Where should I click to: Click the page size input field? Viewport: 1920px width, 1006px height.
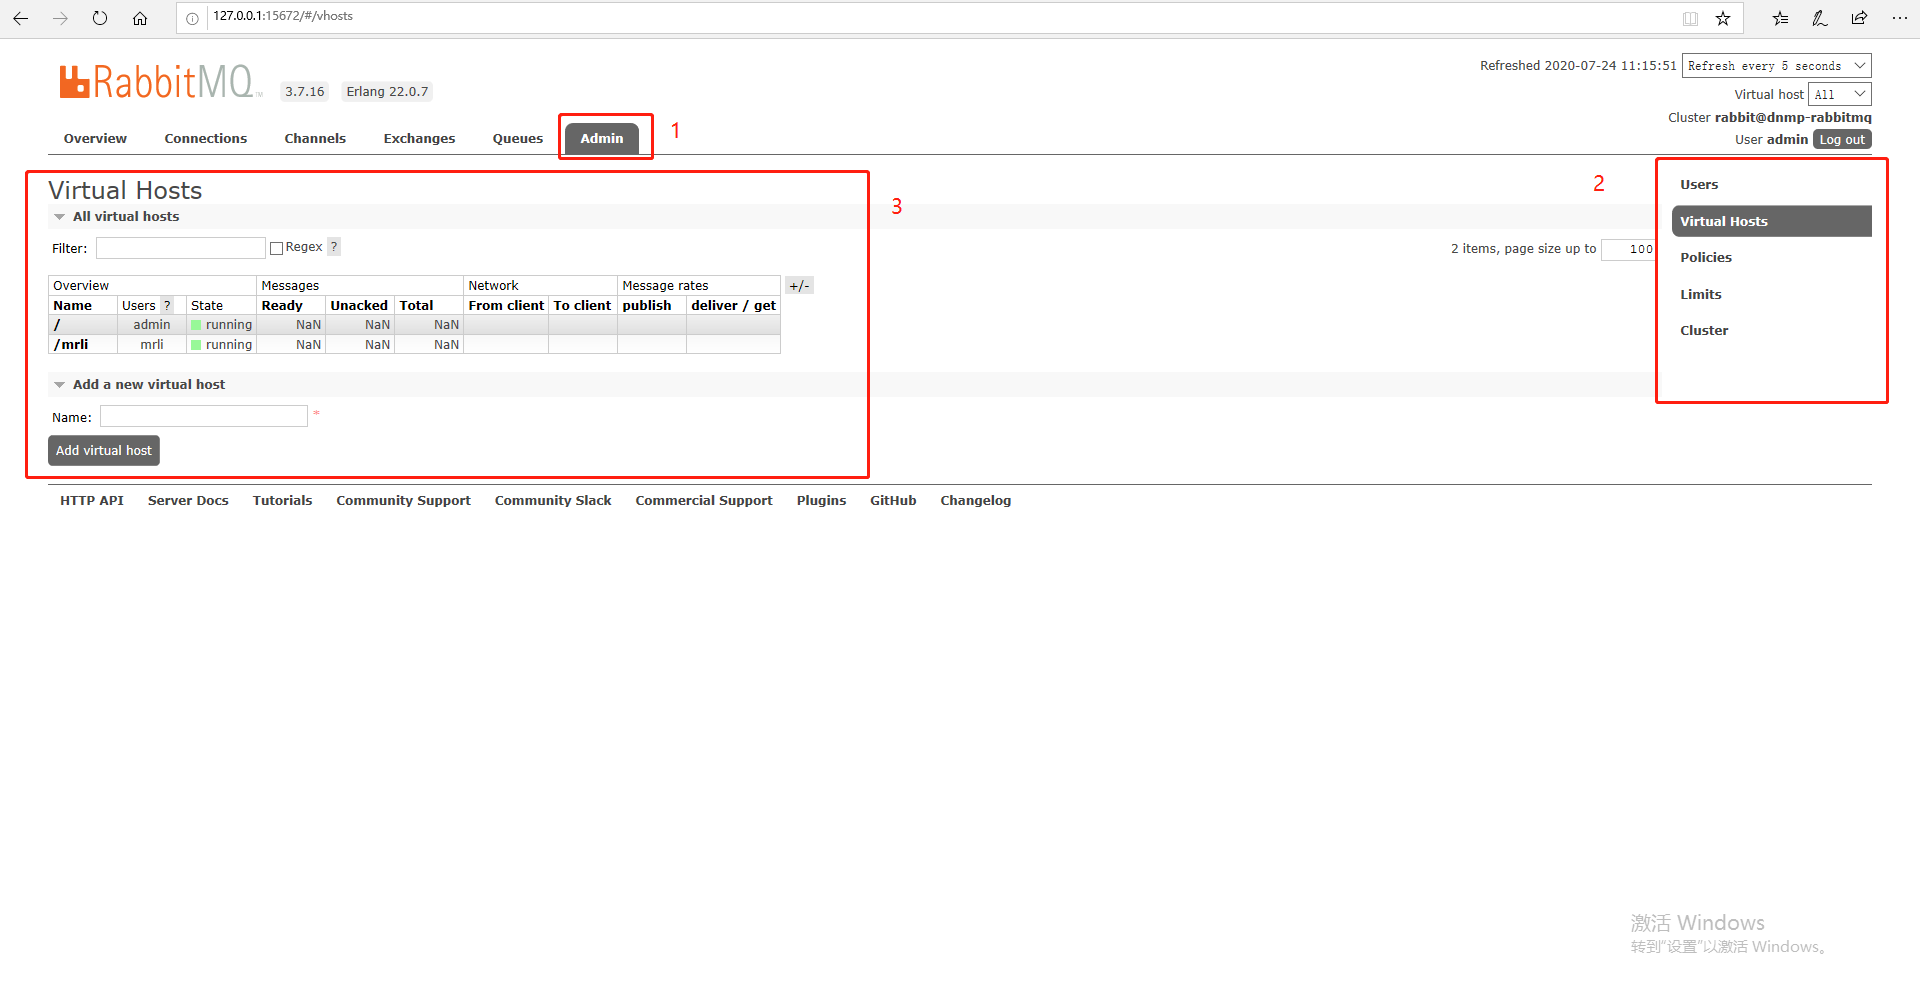click(x=1628, y=250)
